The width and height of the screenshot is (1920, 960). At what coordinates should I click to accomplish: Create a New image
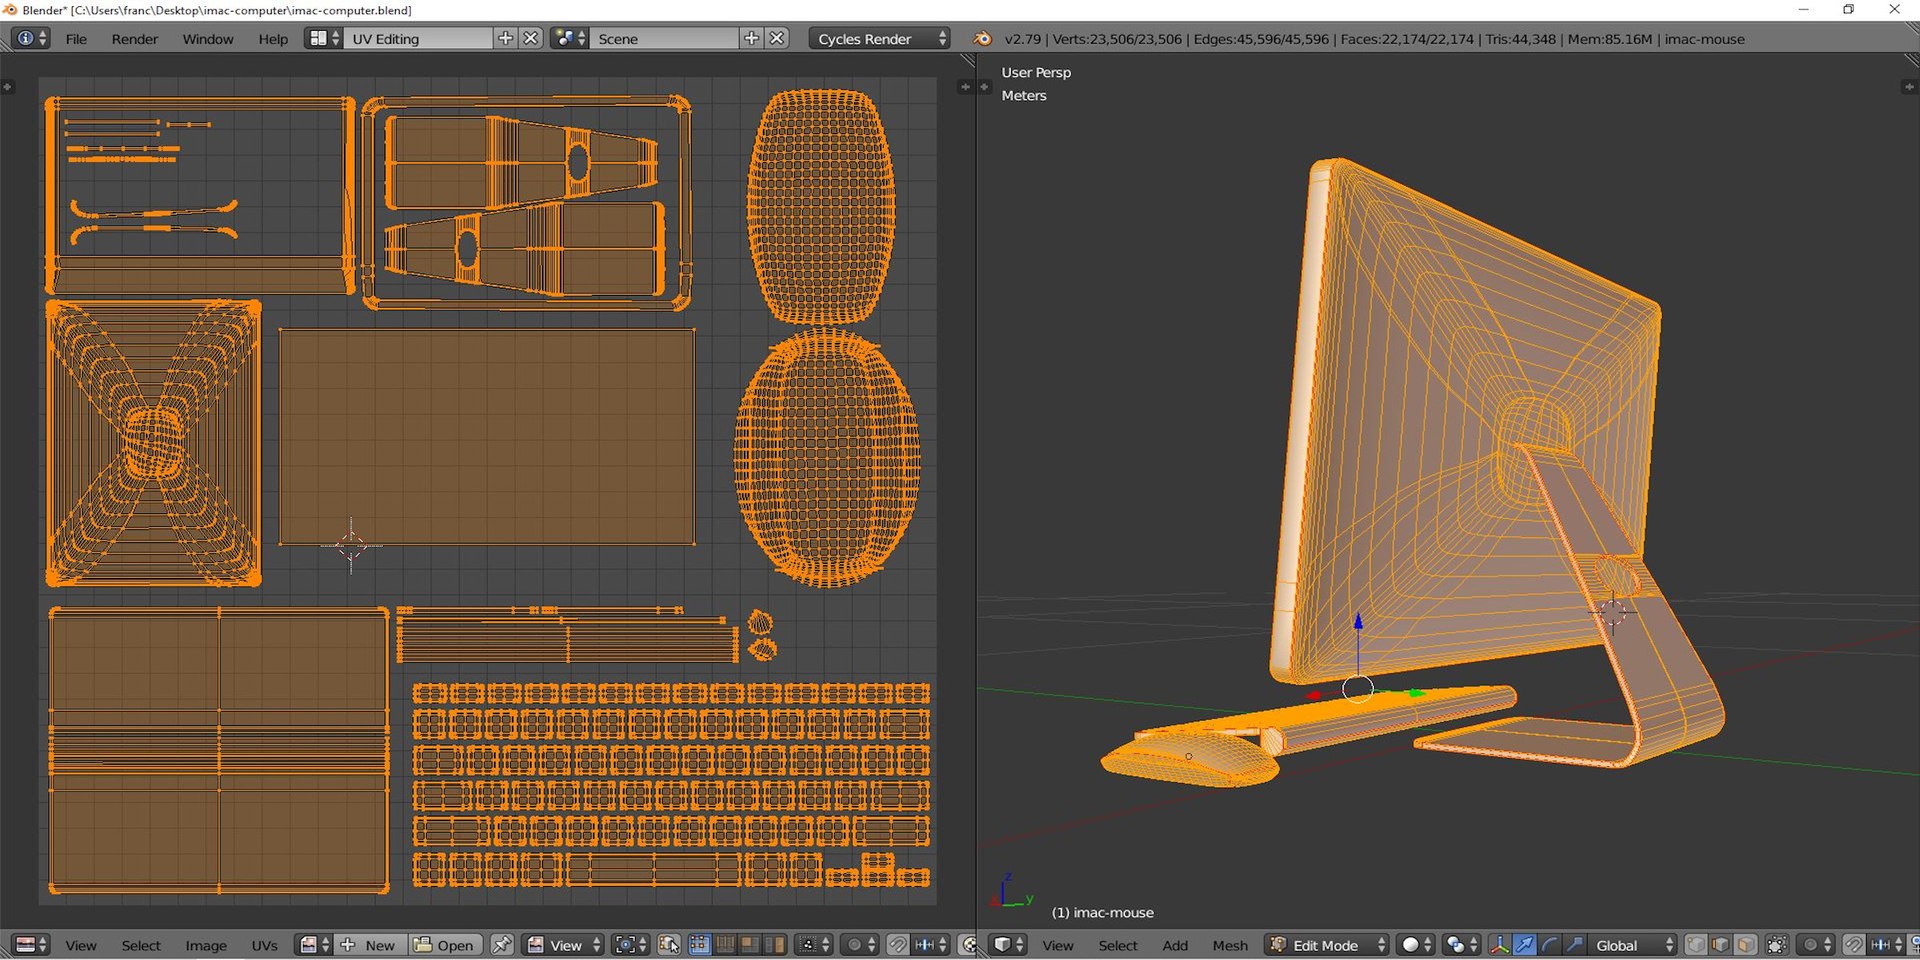(x=371, y=945)
